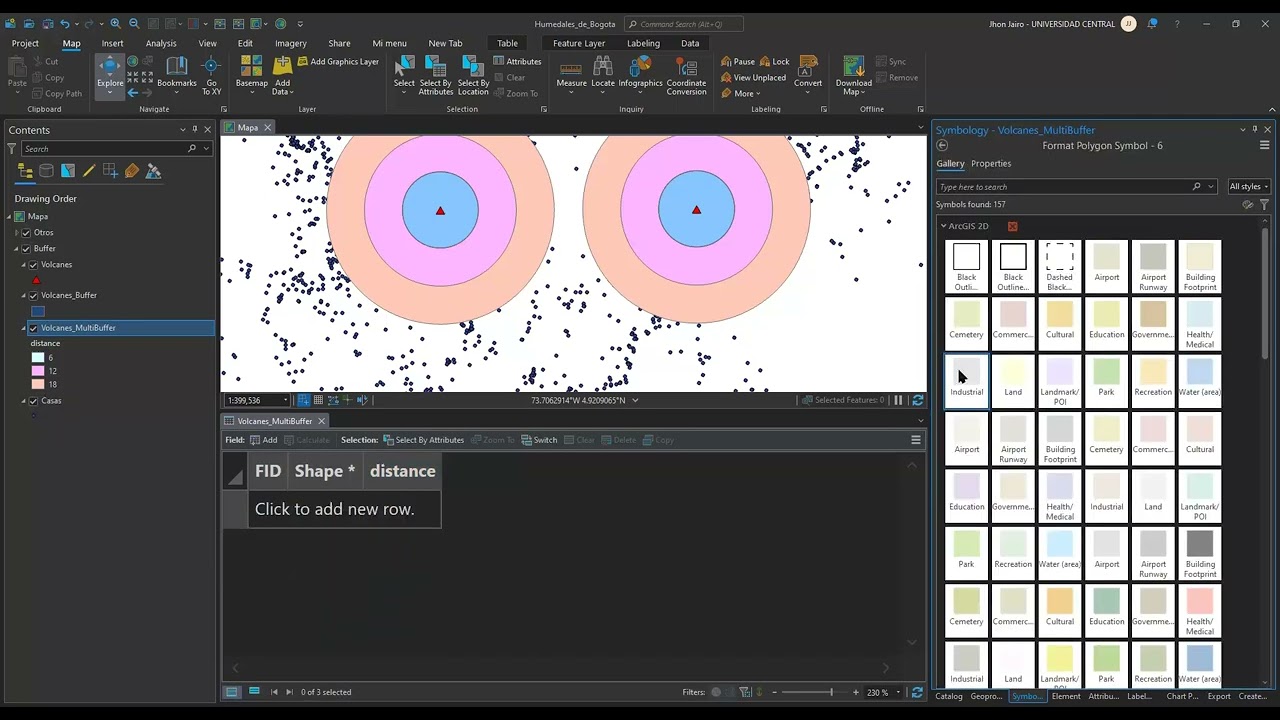Toggle visibility of the Buffer group layer
Screen dimensions: 1280x720
[26, 248]
